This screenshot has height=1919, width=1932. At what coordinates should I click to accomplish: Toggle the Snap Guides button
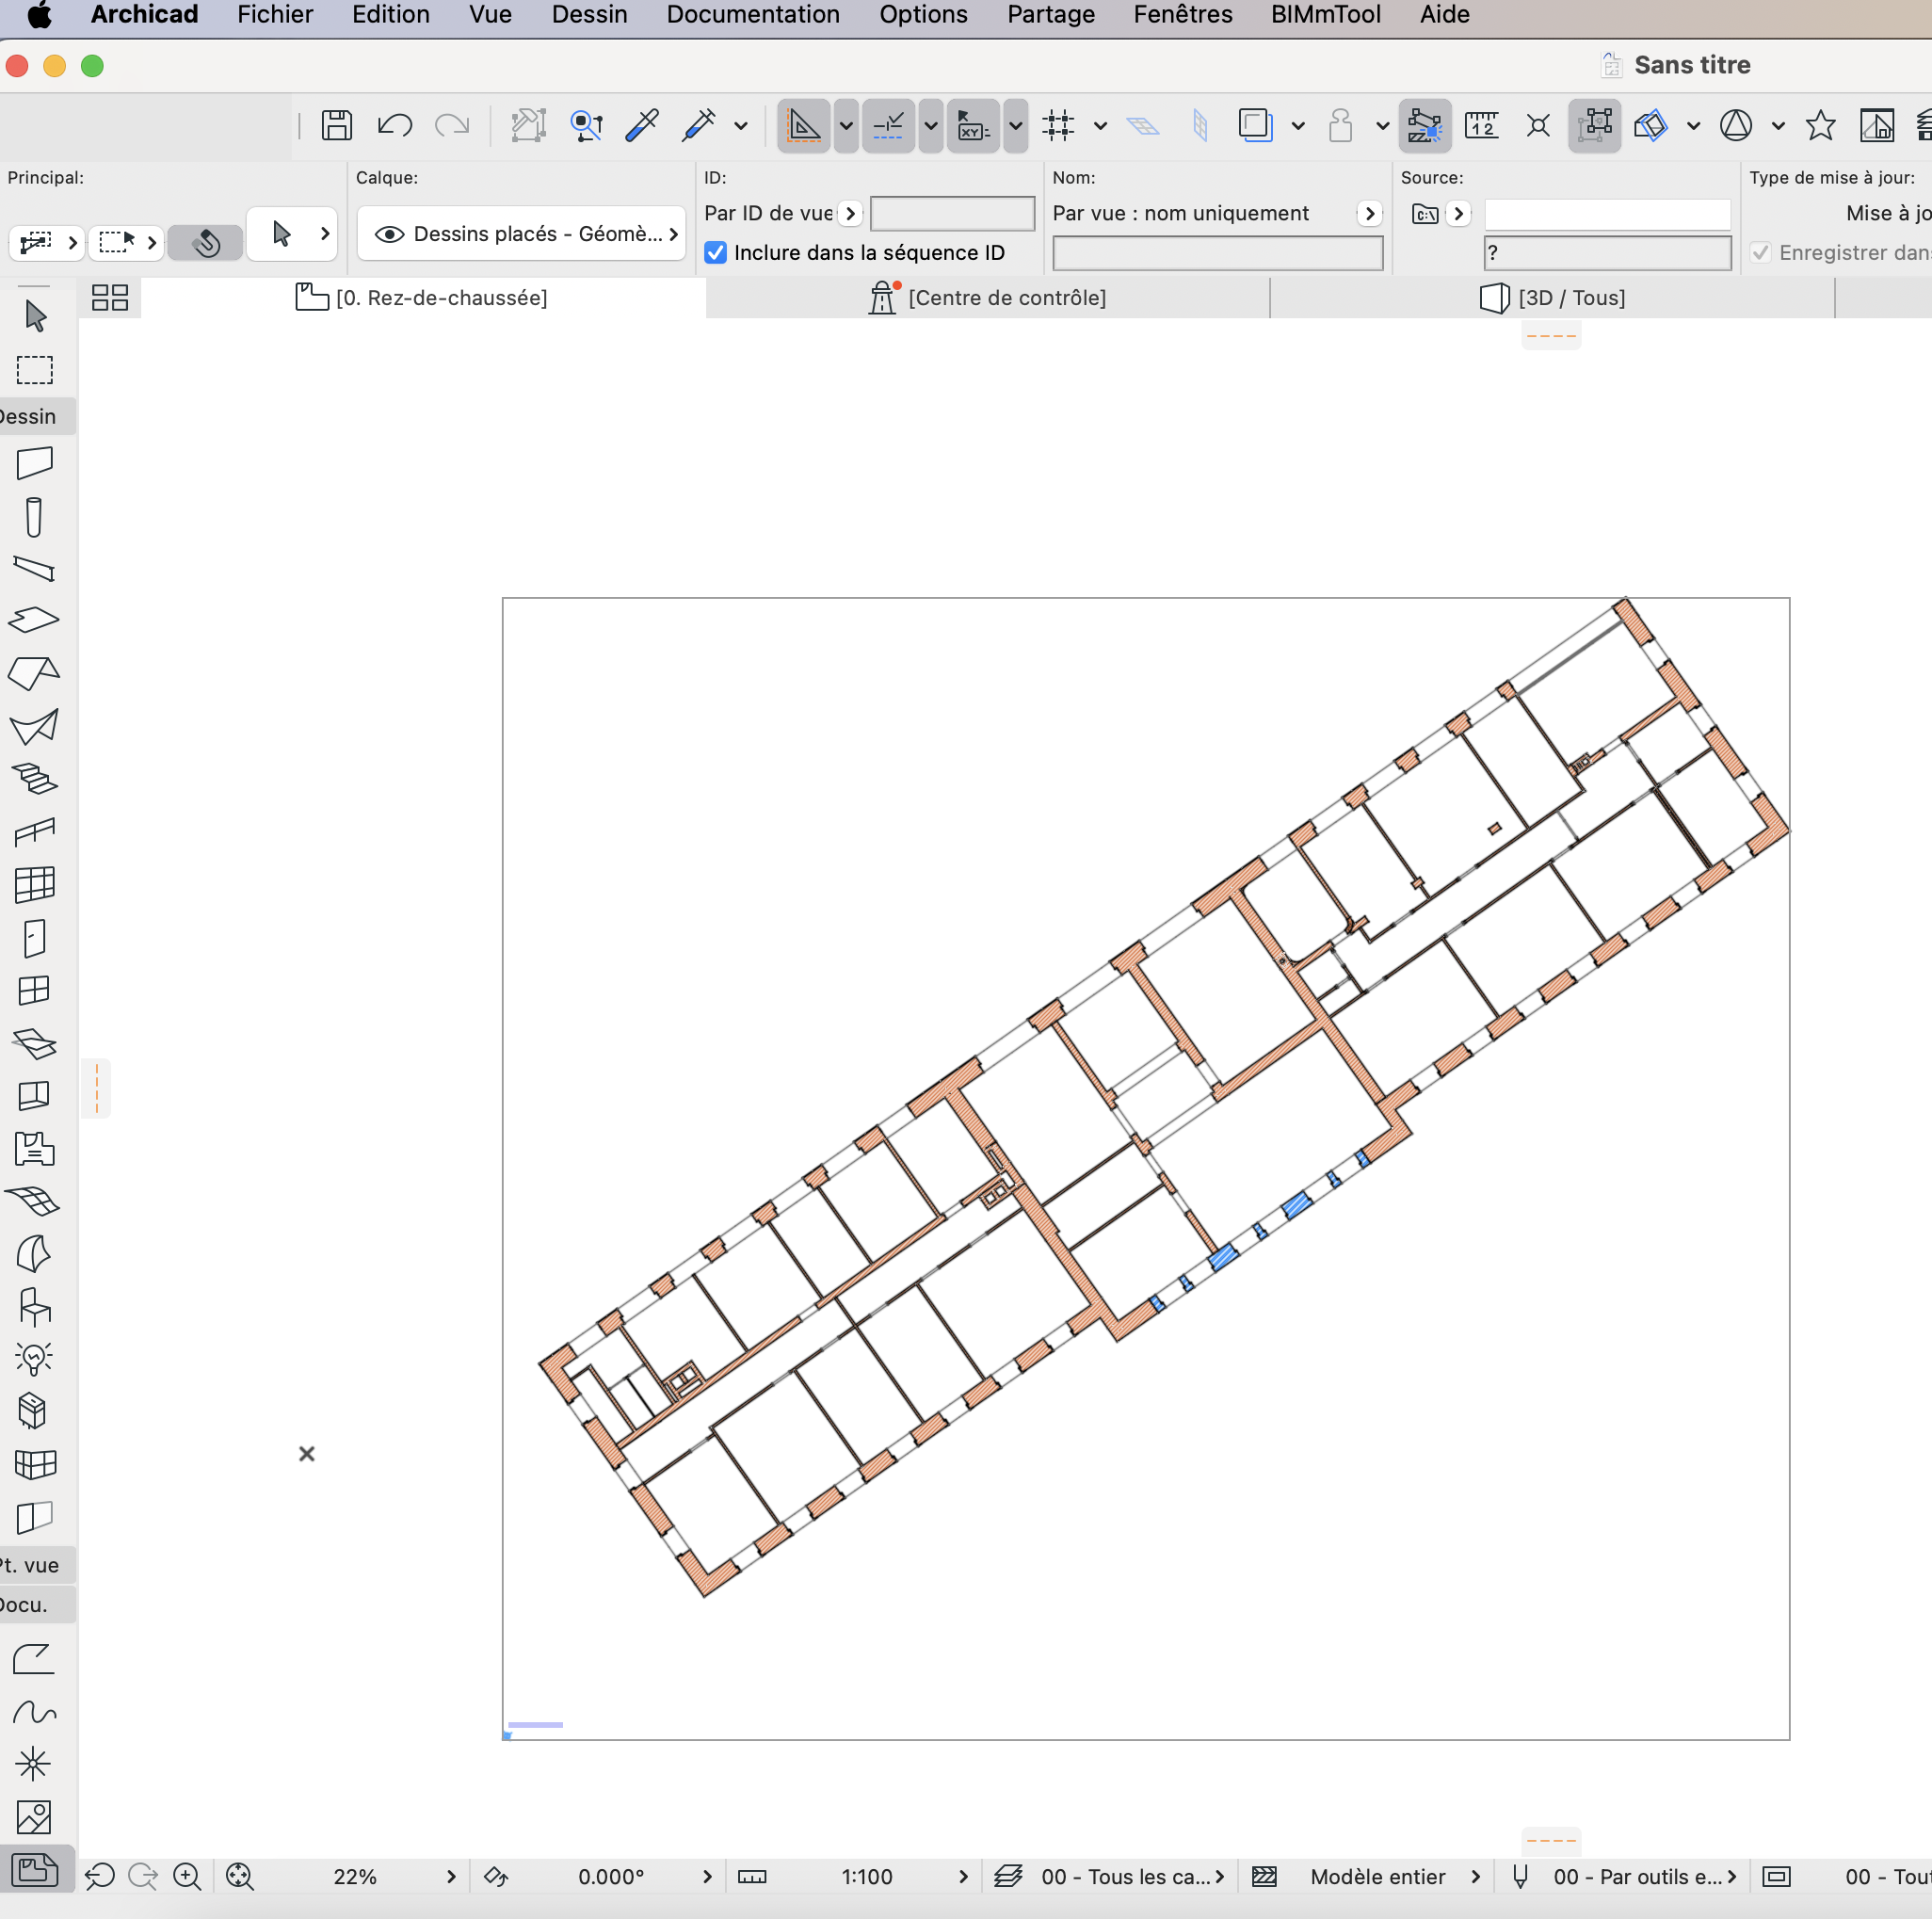tap(888, 125)
